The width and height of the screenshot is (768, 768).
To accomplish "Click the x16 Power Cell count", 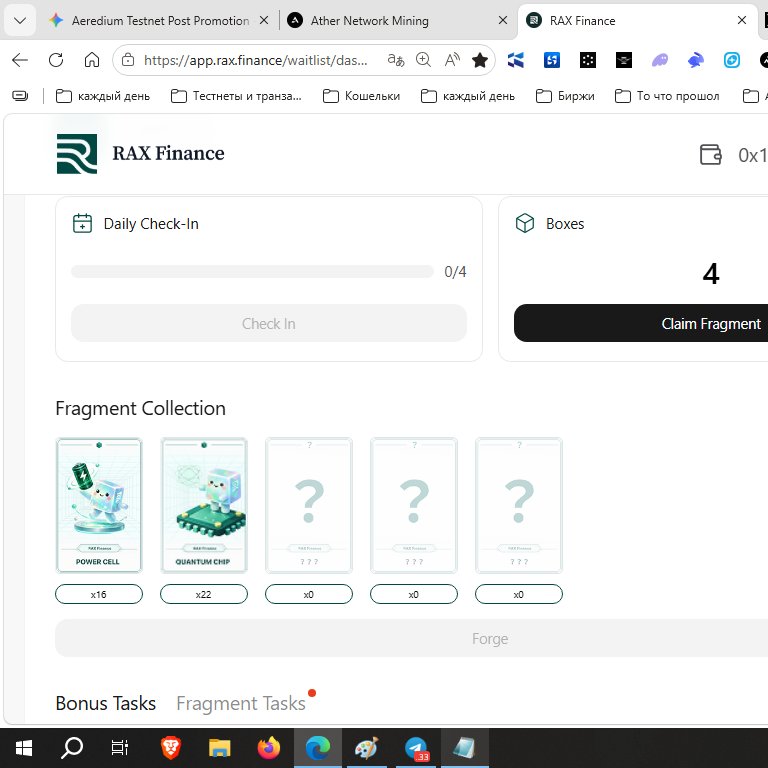I will [x=99, y=594].
